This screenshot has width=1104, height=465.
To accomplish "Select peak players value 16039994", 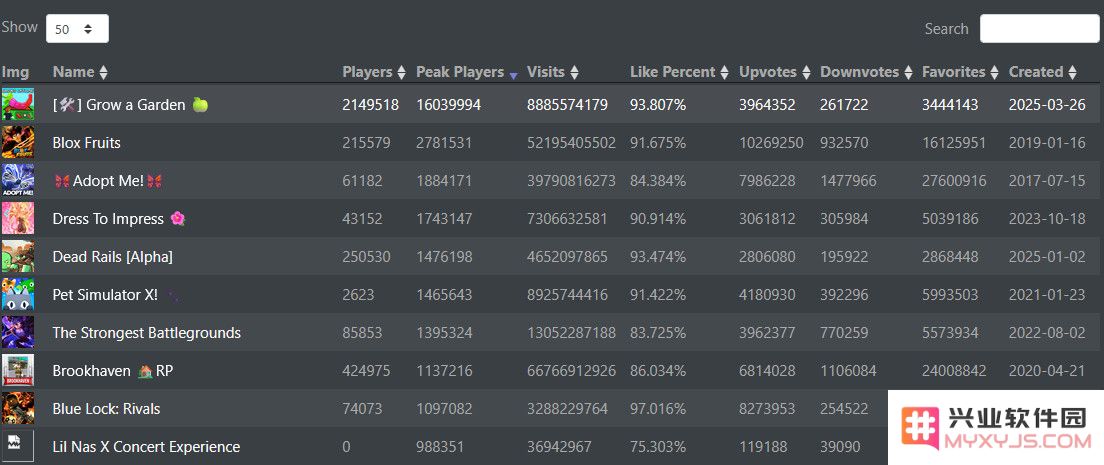I will click(448, 105).
